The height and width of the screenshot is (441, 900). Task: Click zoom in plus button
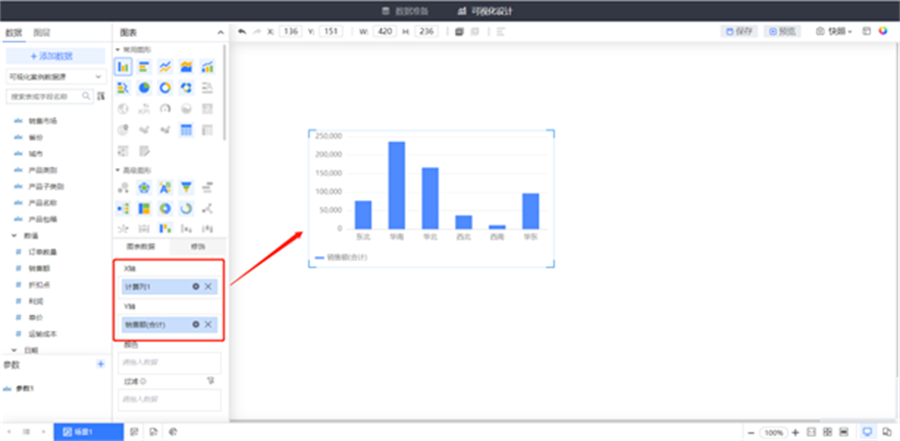[x=794, y=431]
